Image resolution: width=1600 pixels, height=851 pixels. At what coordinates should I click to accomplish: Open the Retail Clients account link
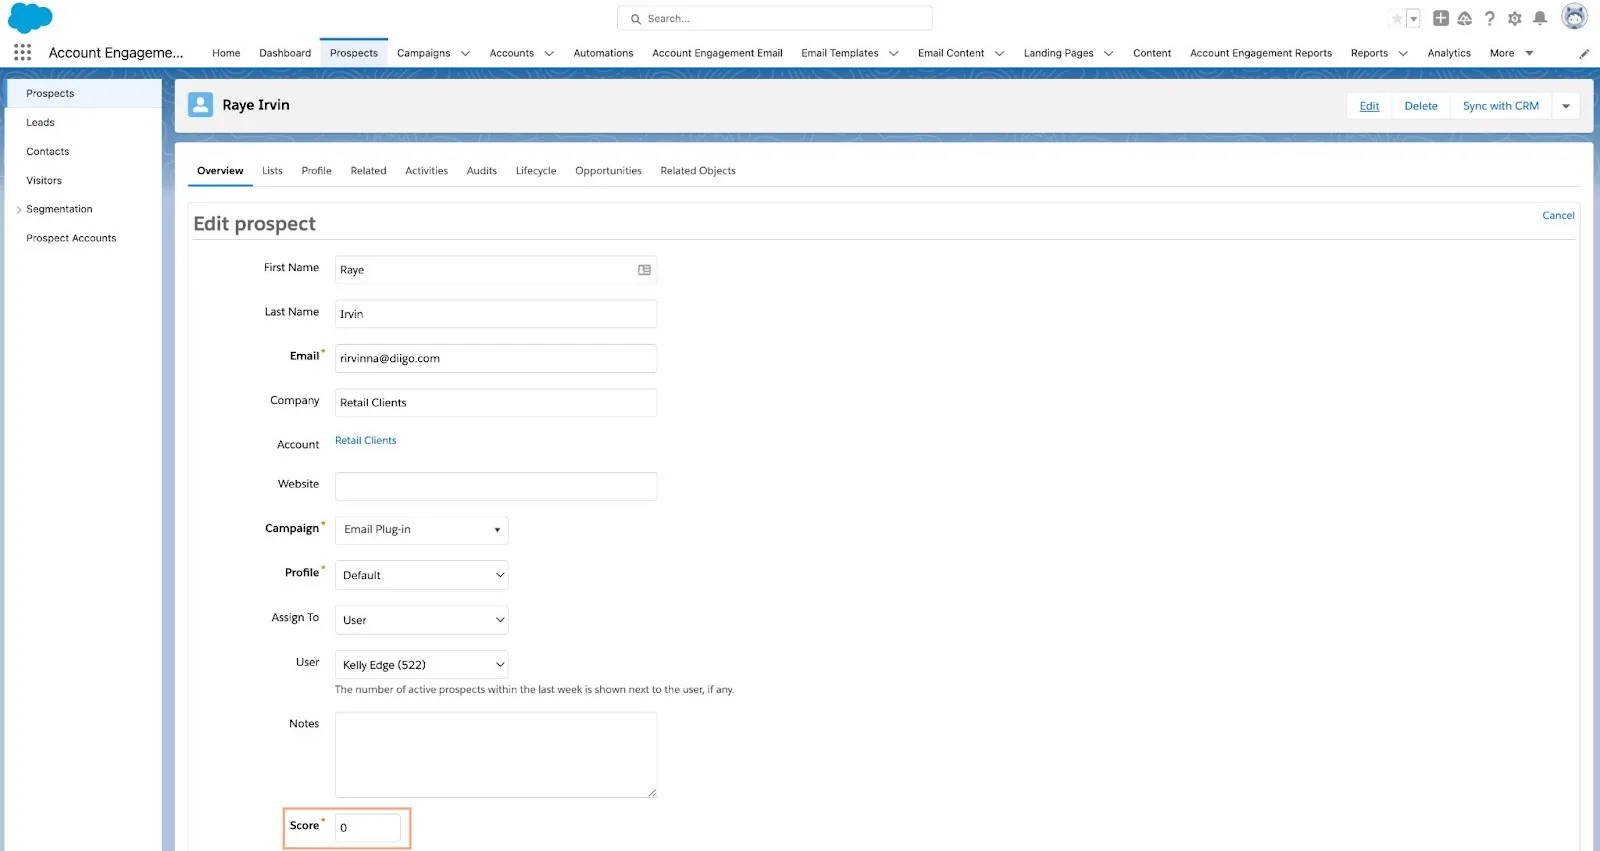coord(365,441)
